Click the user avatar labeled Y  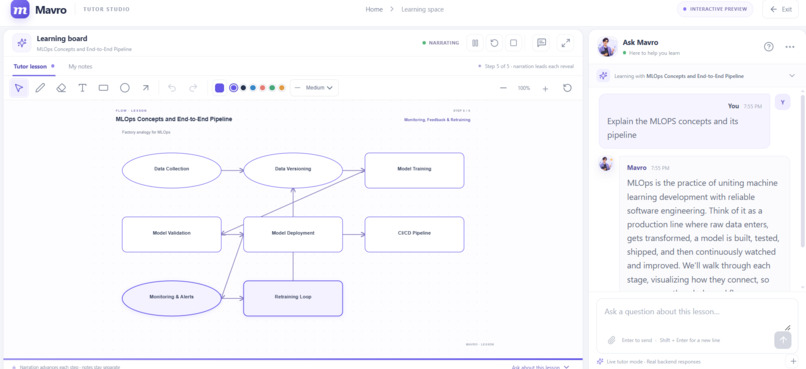pos(782,102)
